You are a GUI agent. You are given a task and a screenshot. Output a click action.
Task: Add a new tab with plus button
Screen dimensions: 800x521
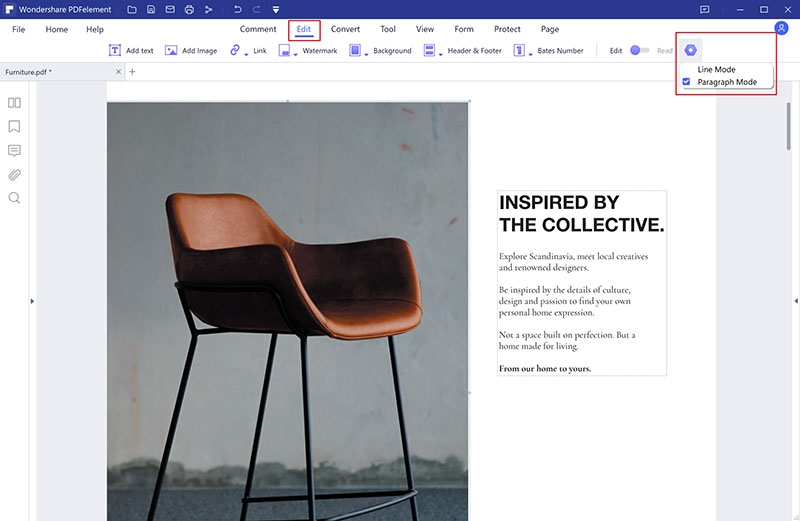(x=132, y=72)
